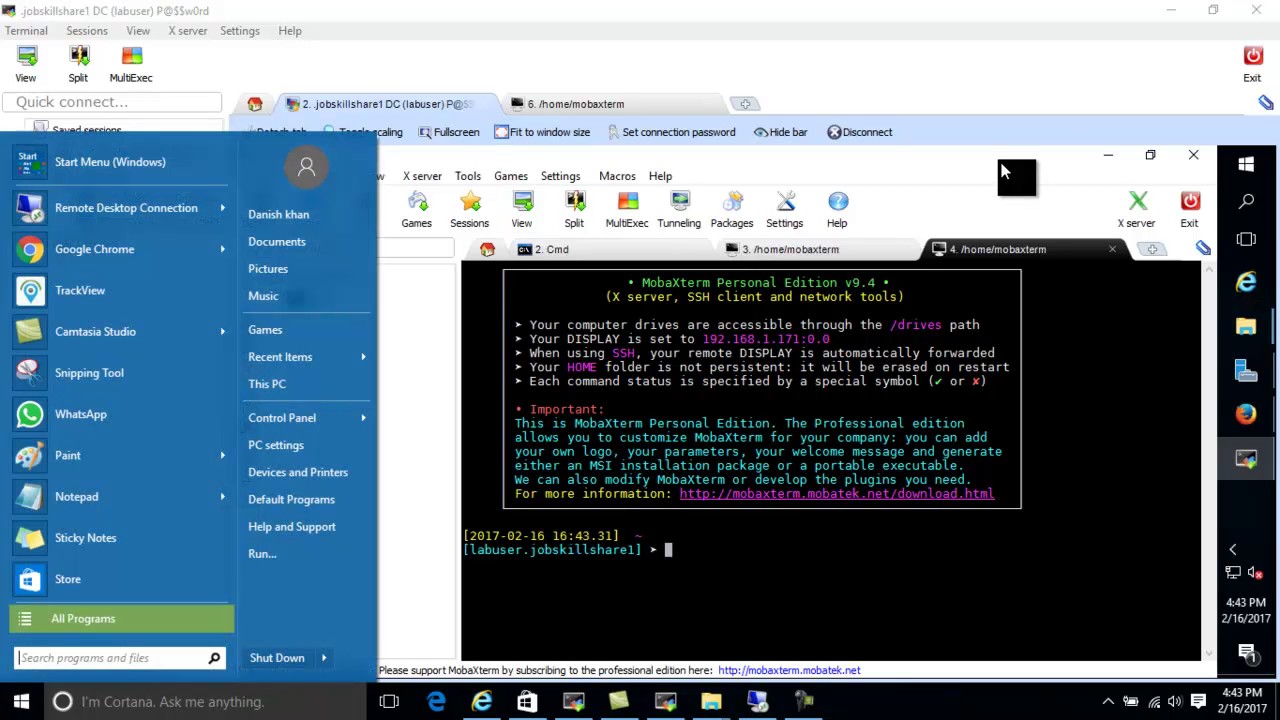This screenshot has width=1280, height=720.
Task: Expand Notepad recent files arrow
Action: click(x=222, y=497)
